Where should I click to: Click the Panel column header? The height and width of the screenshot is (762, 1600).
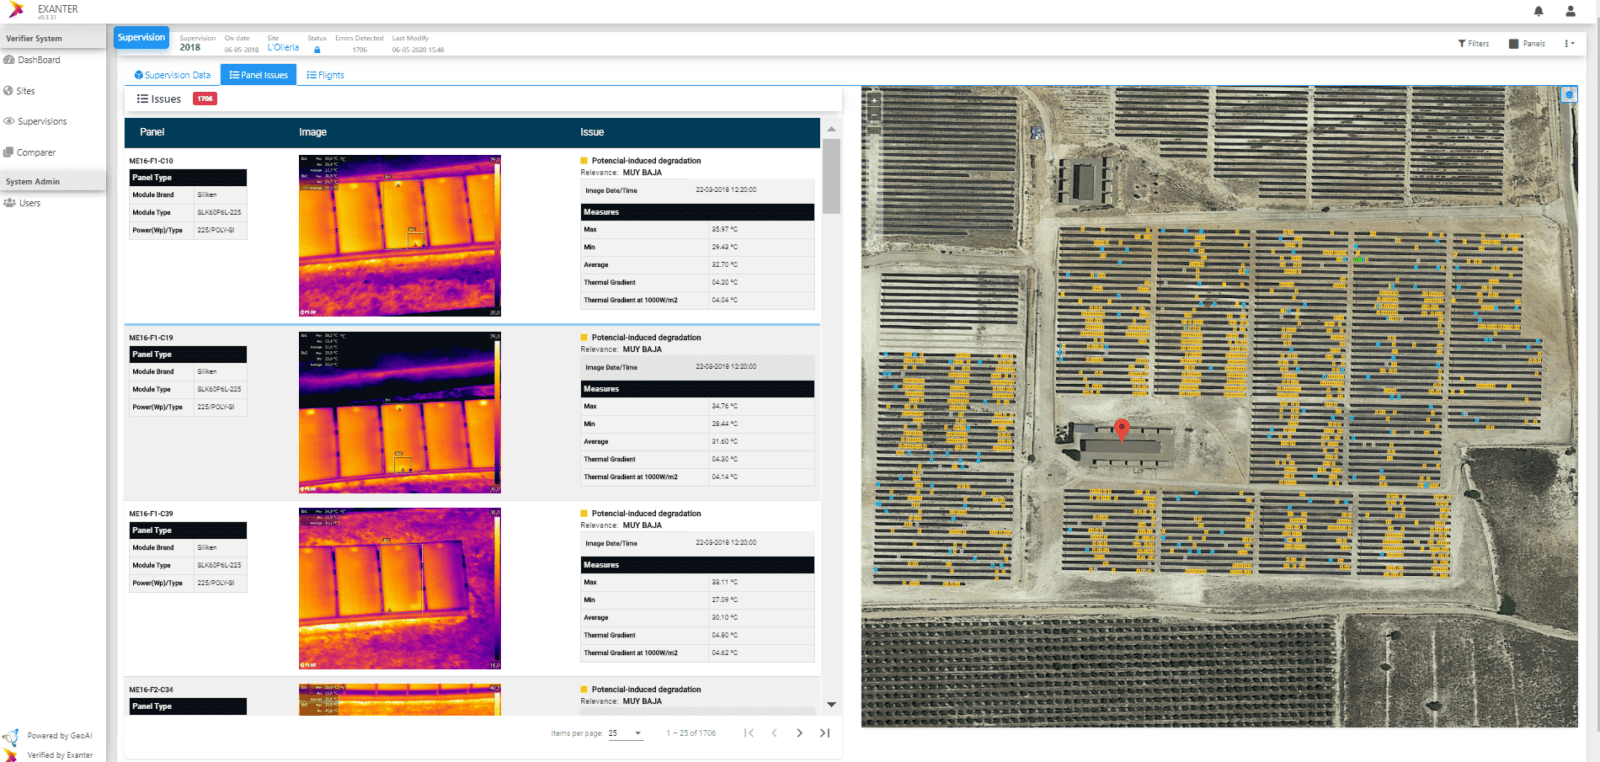click(152, 132)
